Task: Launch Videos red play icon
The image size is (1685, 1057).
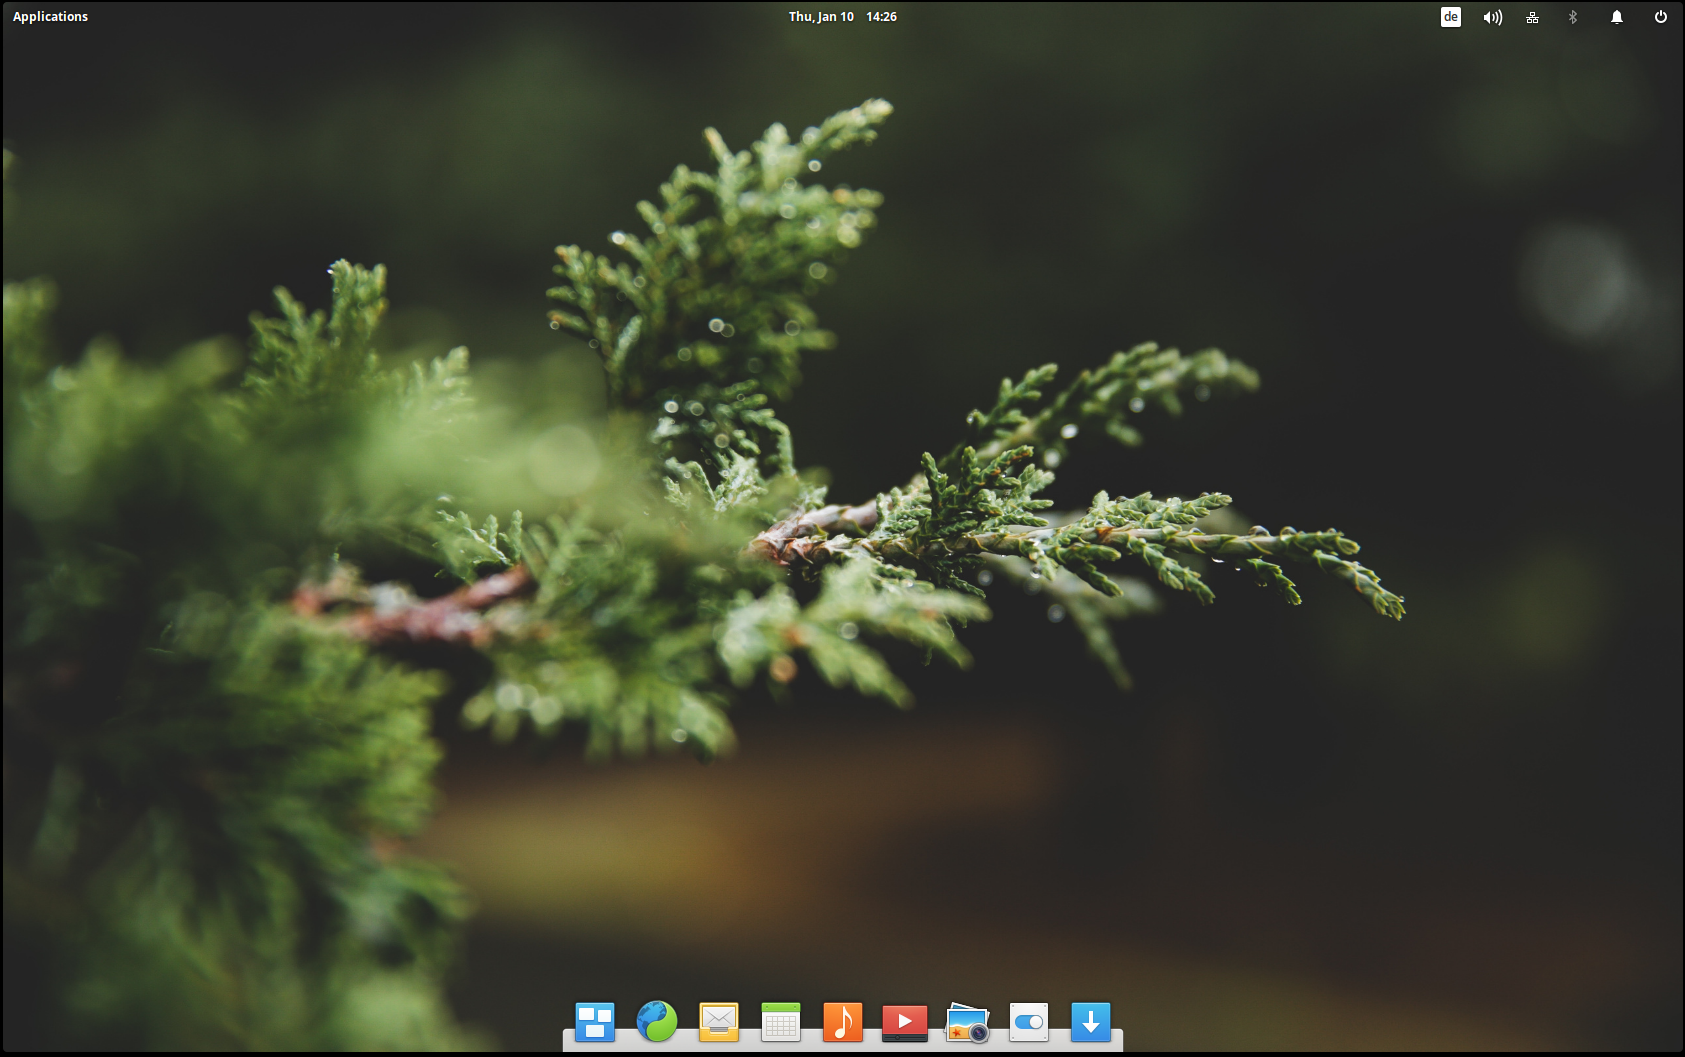Action: click(905, 1022)
